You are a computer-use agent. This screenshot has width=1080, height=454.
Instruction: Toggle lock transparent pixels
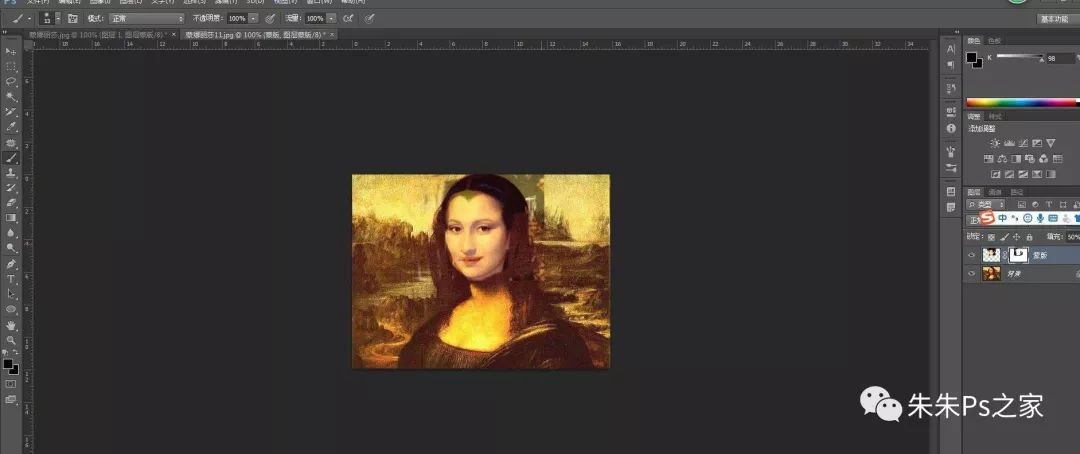992,236
